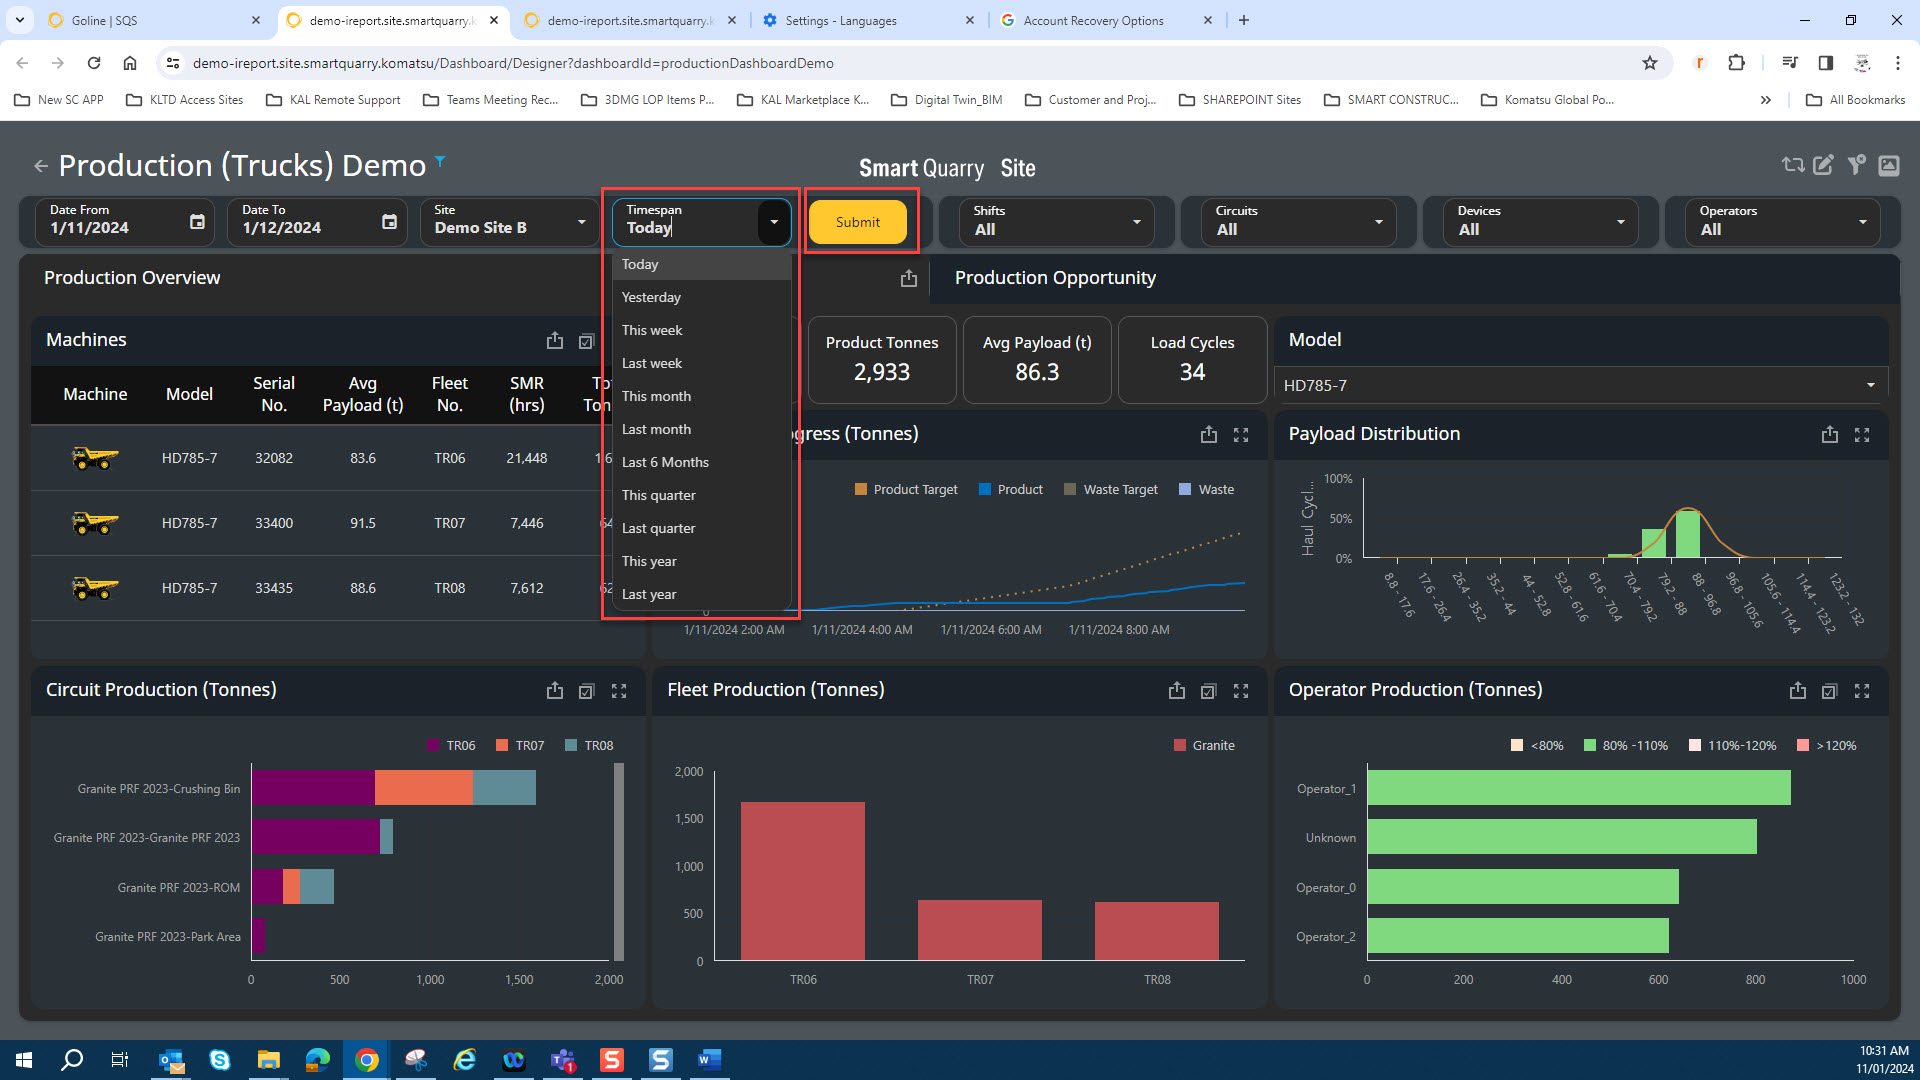The height and width of the screenshot is (1080, 1920).
Task: Select Last year from the Timespan list
Action: point(701,594)
